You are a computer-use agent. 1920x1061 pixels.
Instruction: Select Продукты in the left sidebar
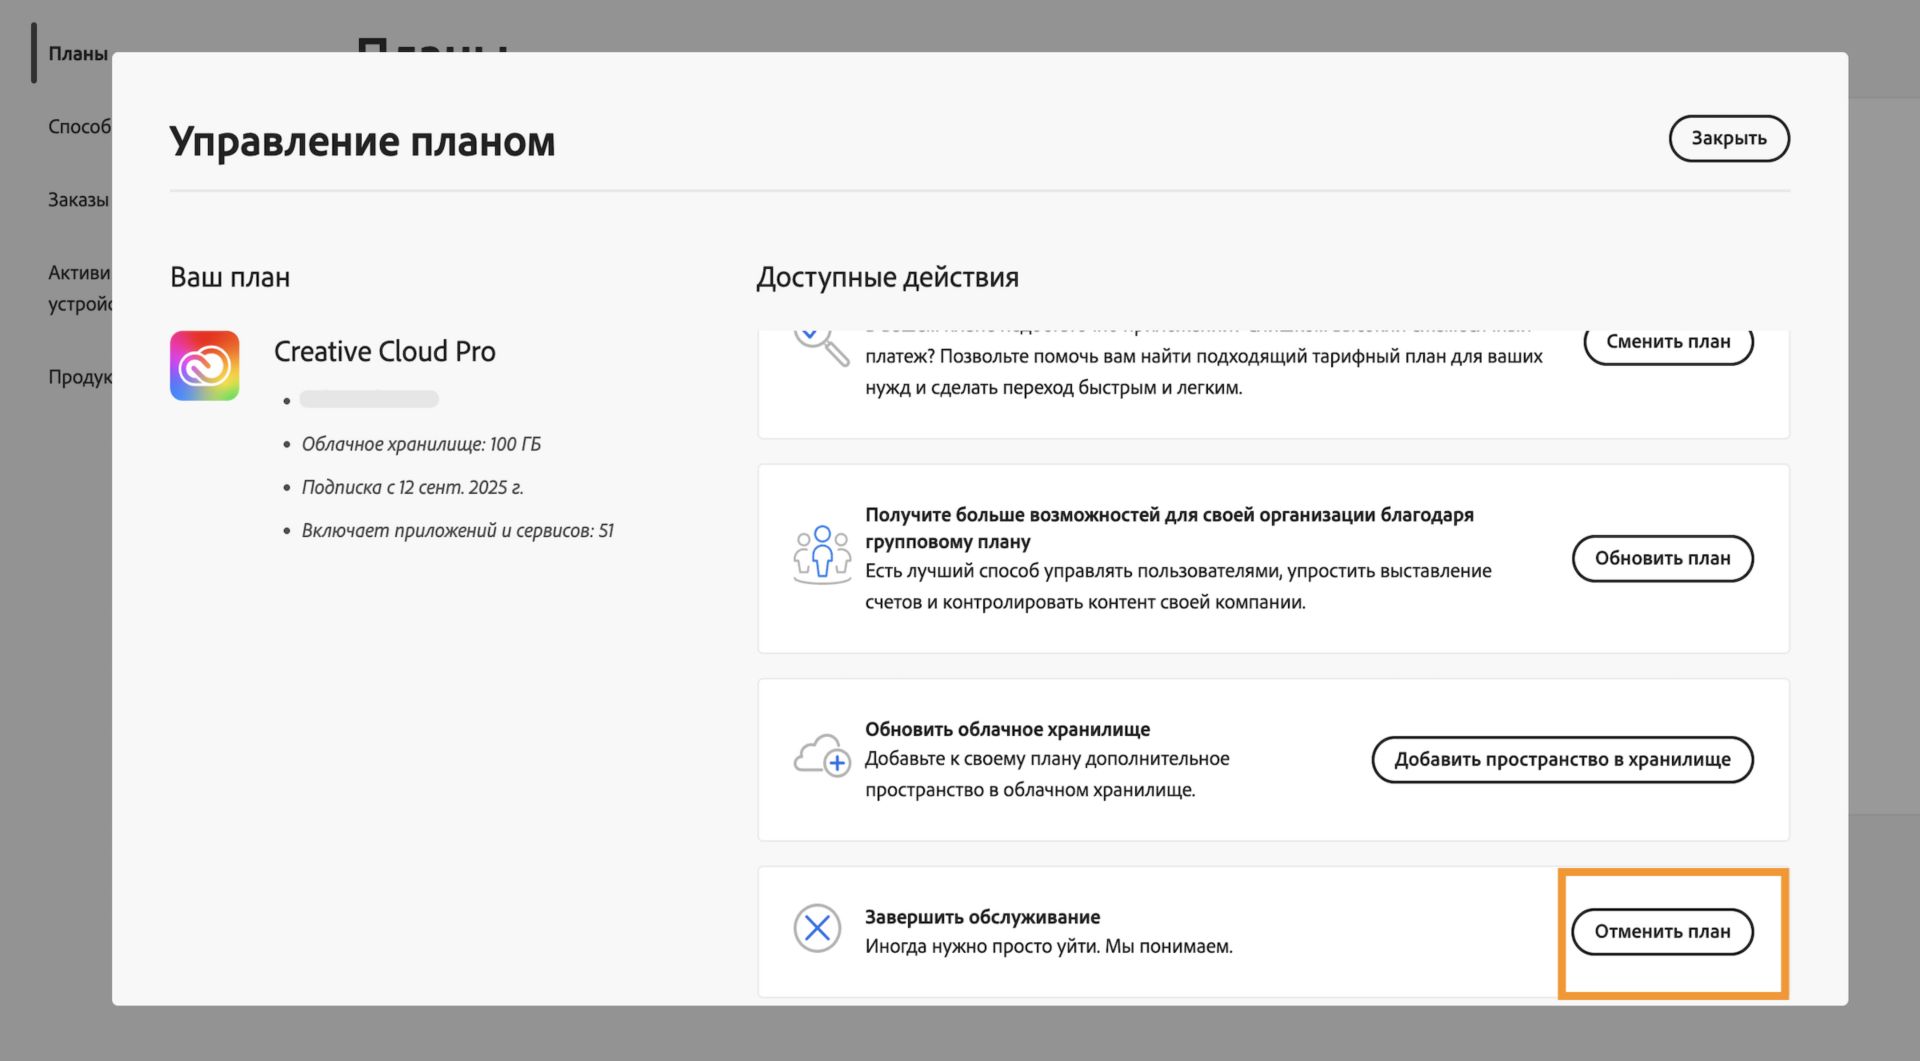tap(80, 378)
